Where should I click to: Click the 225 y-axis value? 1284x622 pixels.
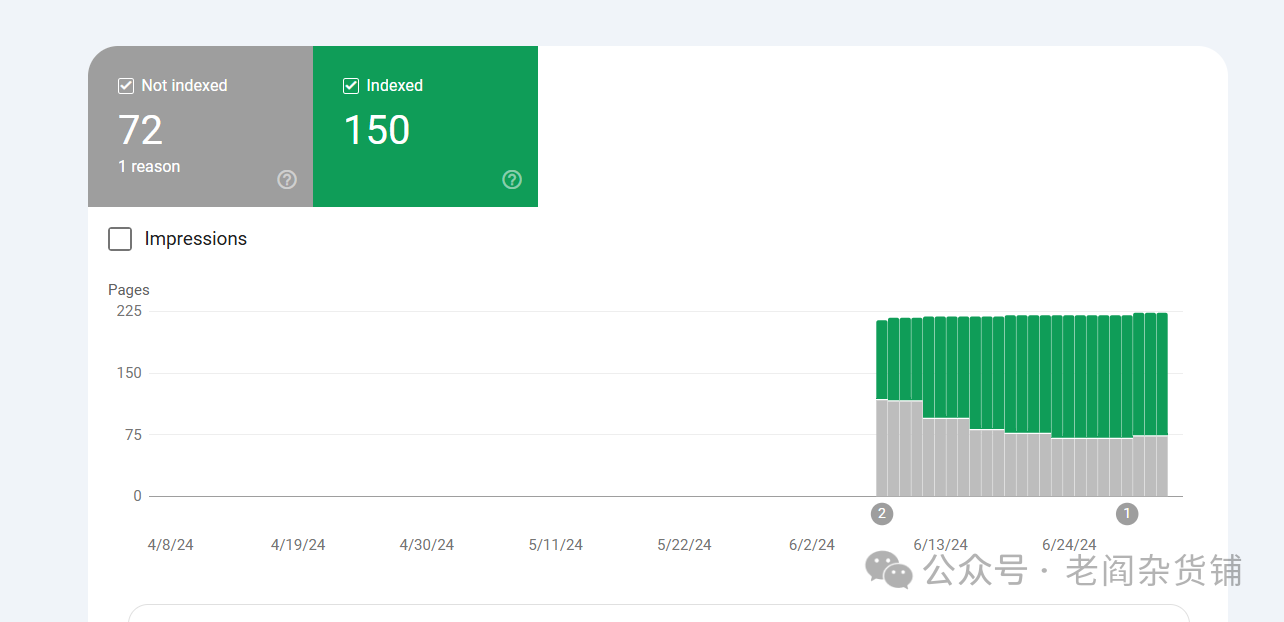click(129, 311)
